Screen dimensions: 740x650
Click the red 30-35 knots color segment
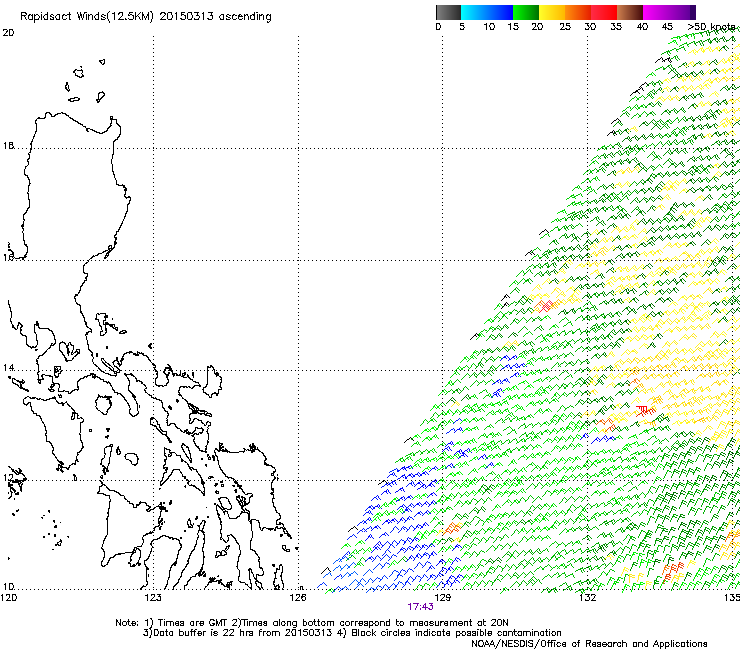[x=604, y=12]
